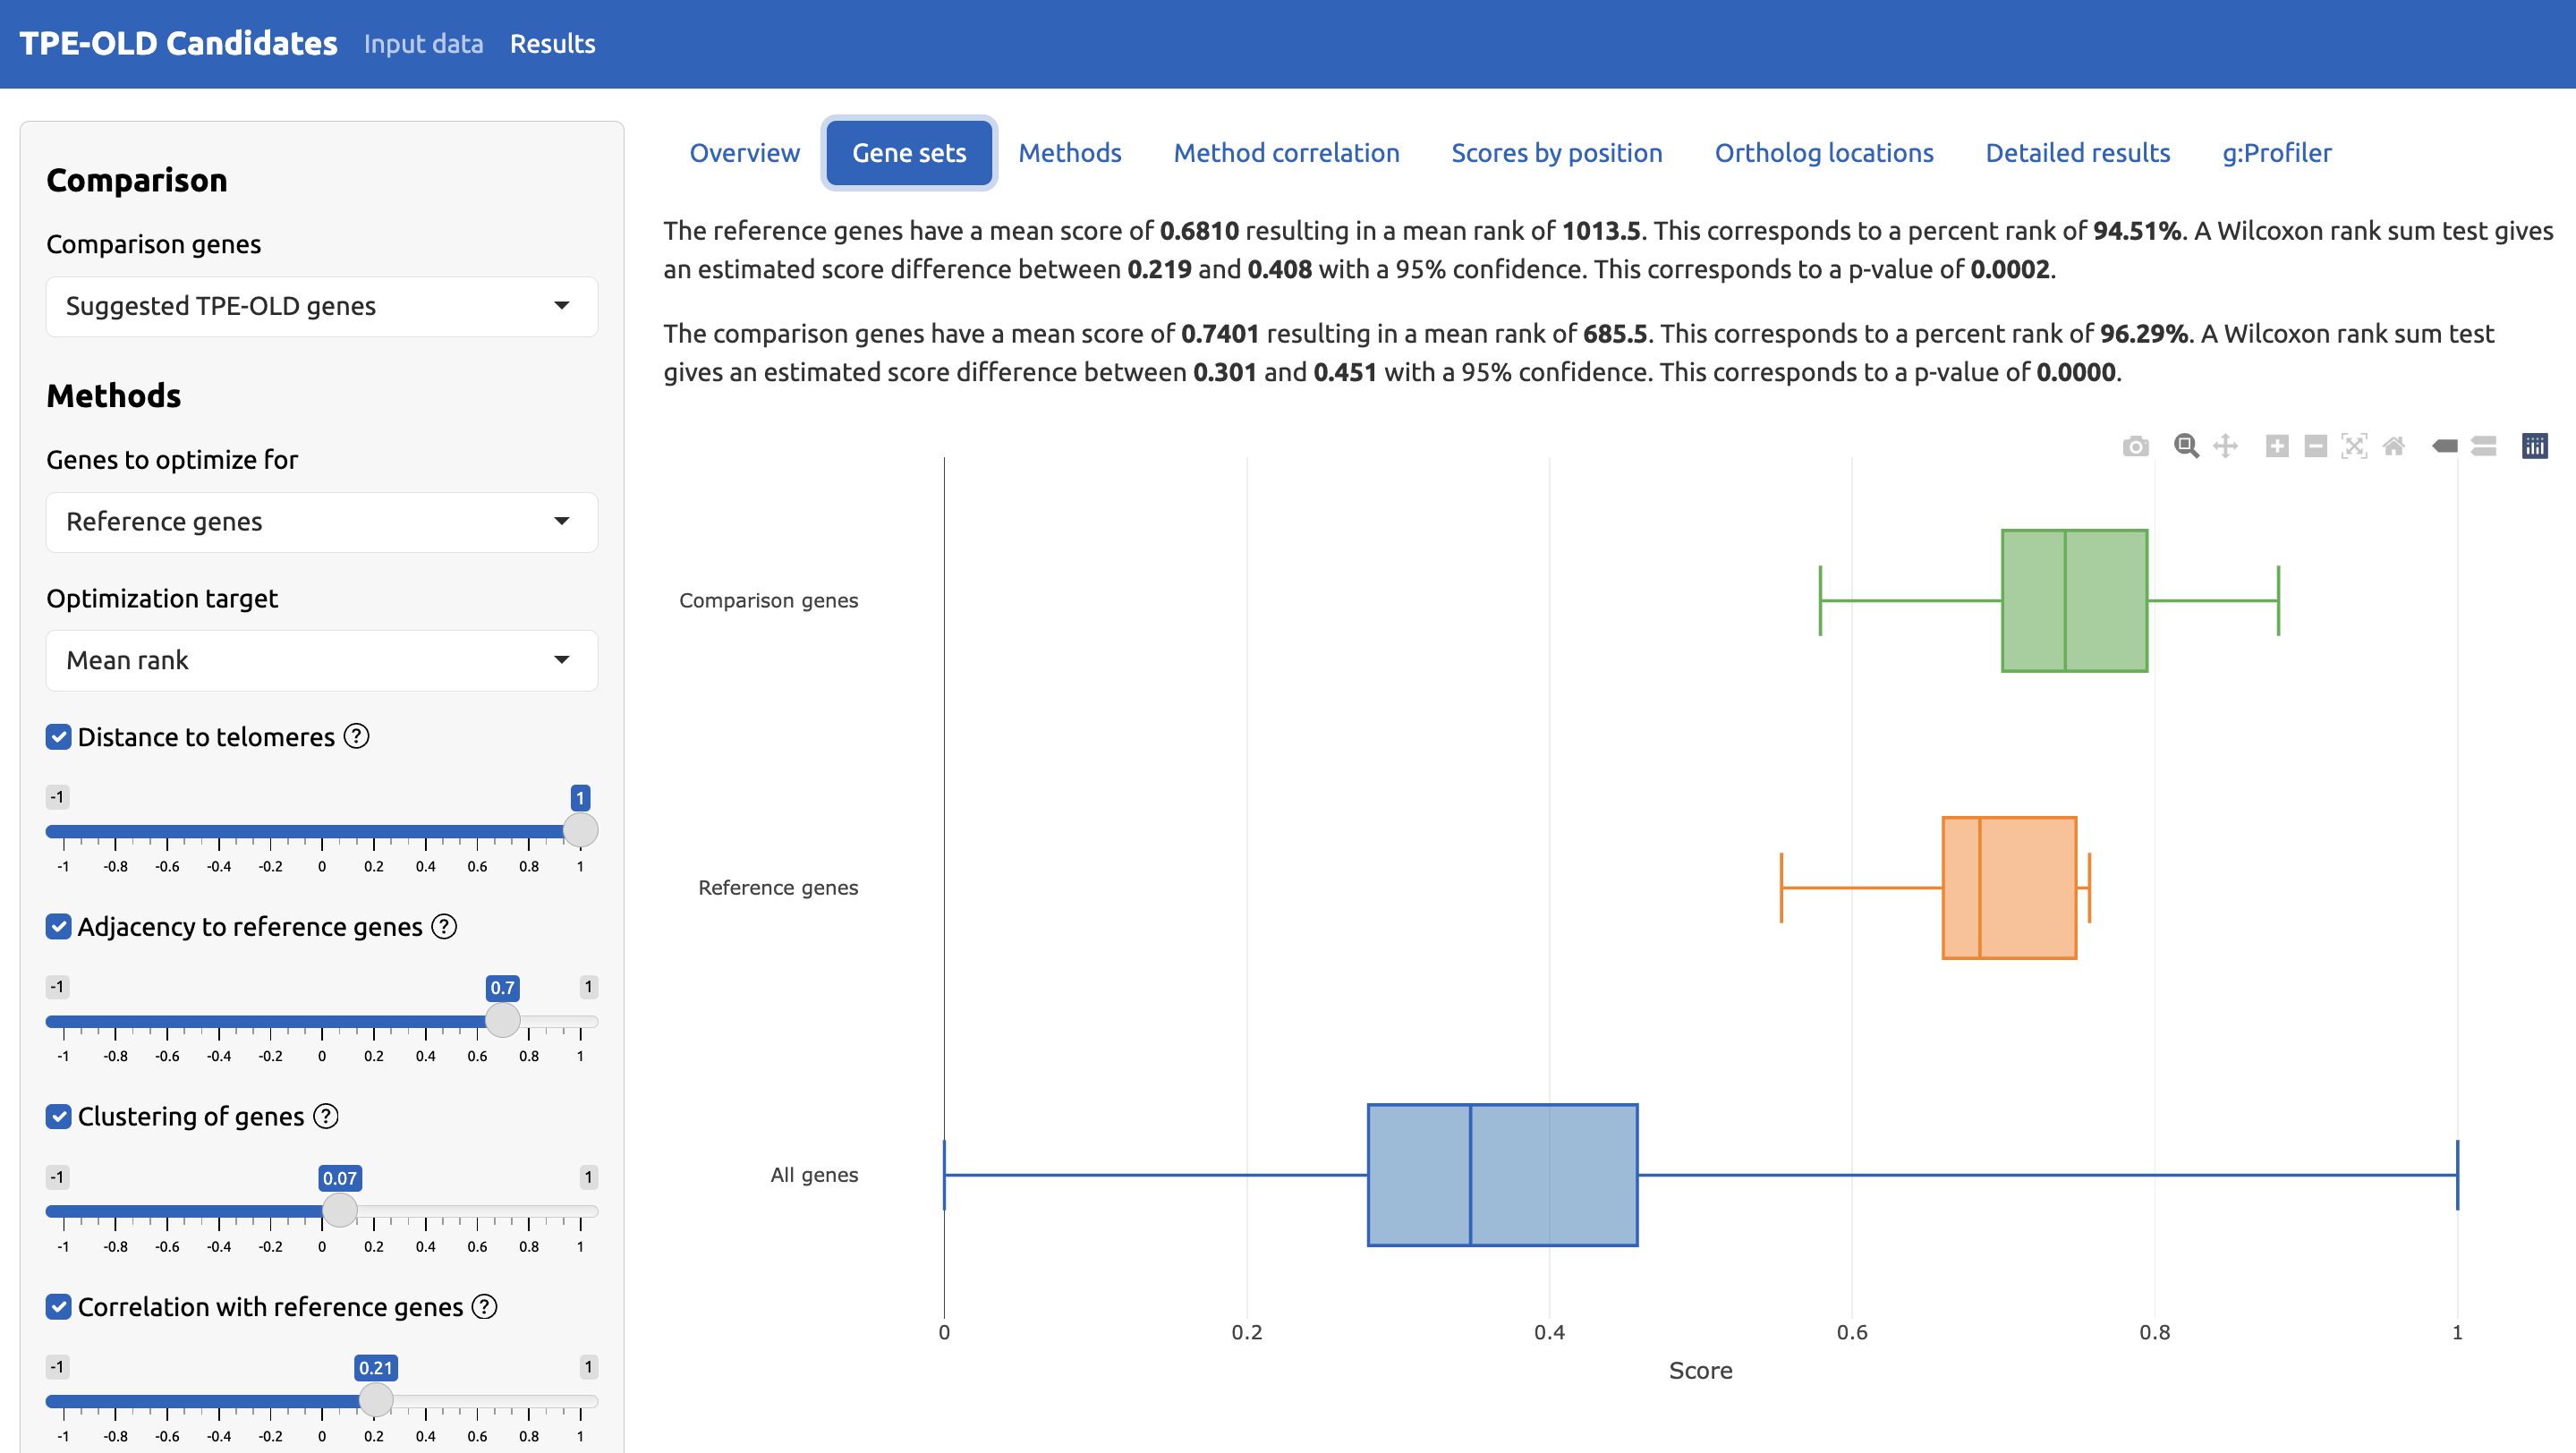Viewport: 2576px width, 1453px height.
Task: Enable compare data on hover icon
Action: 2484,446
